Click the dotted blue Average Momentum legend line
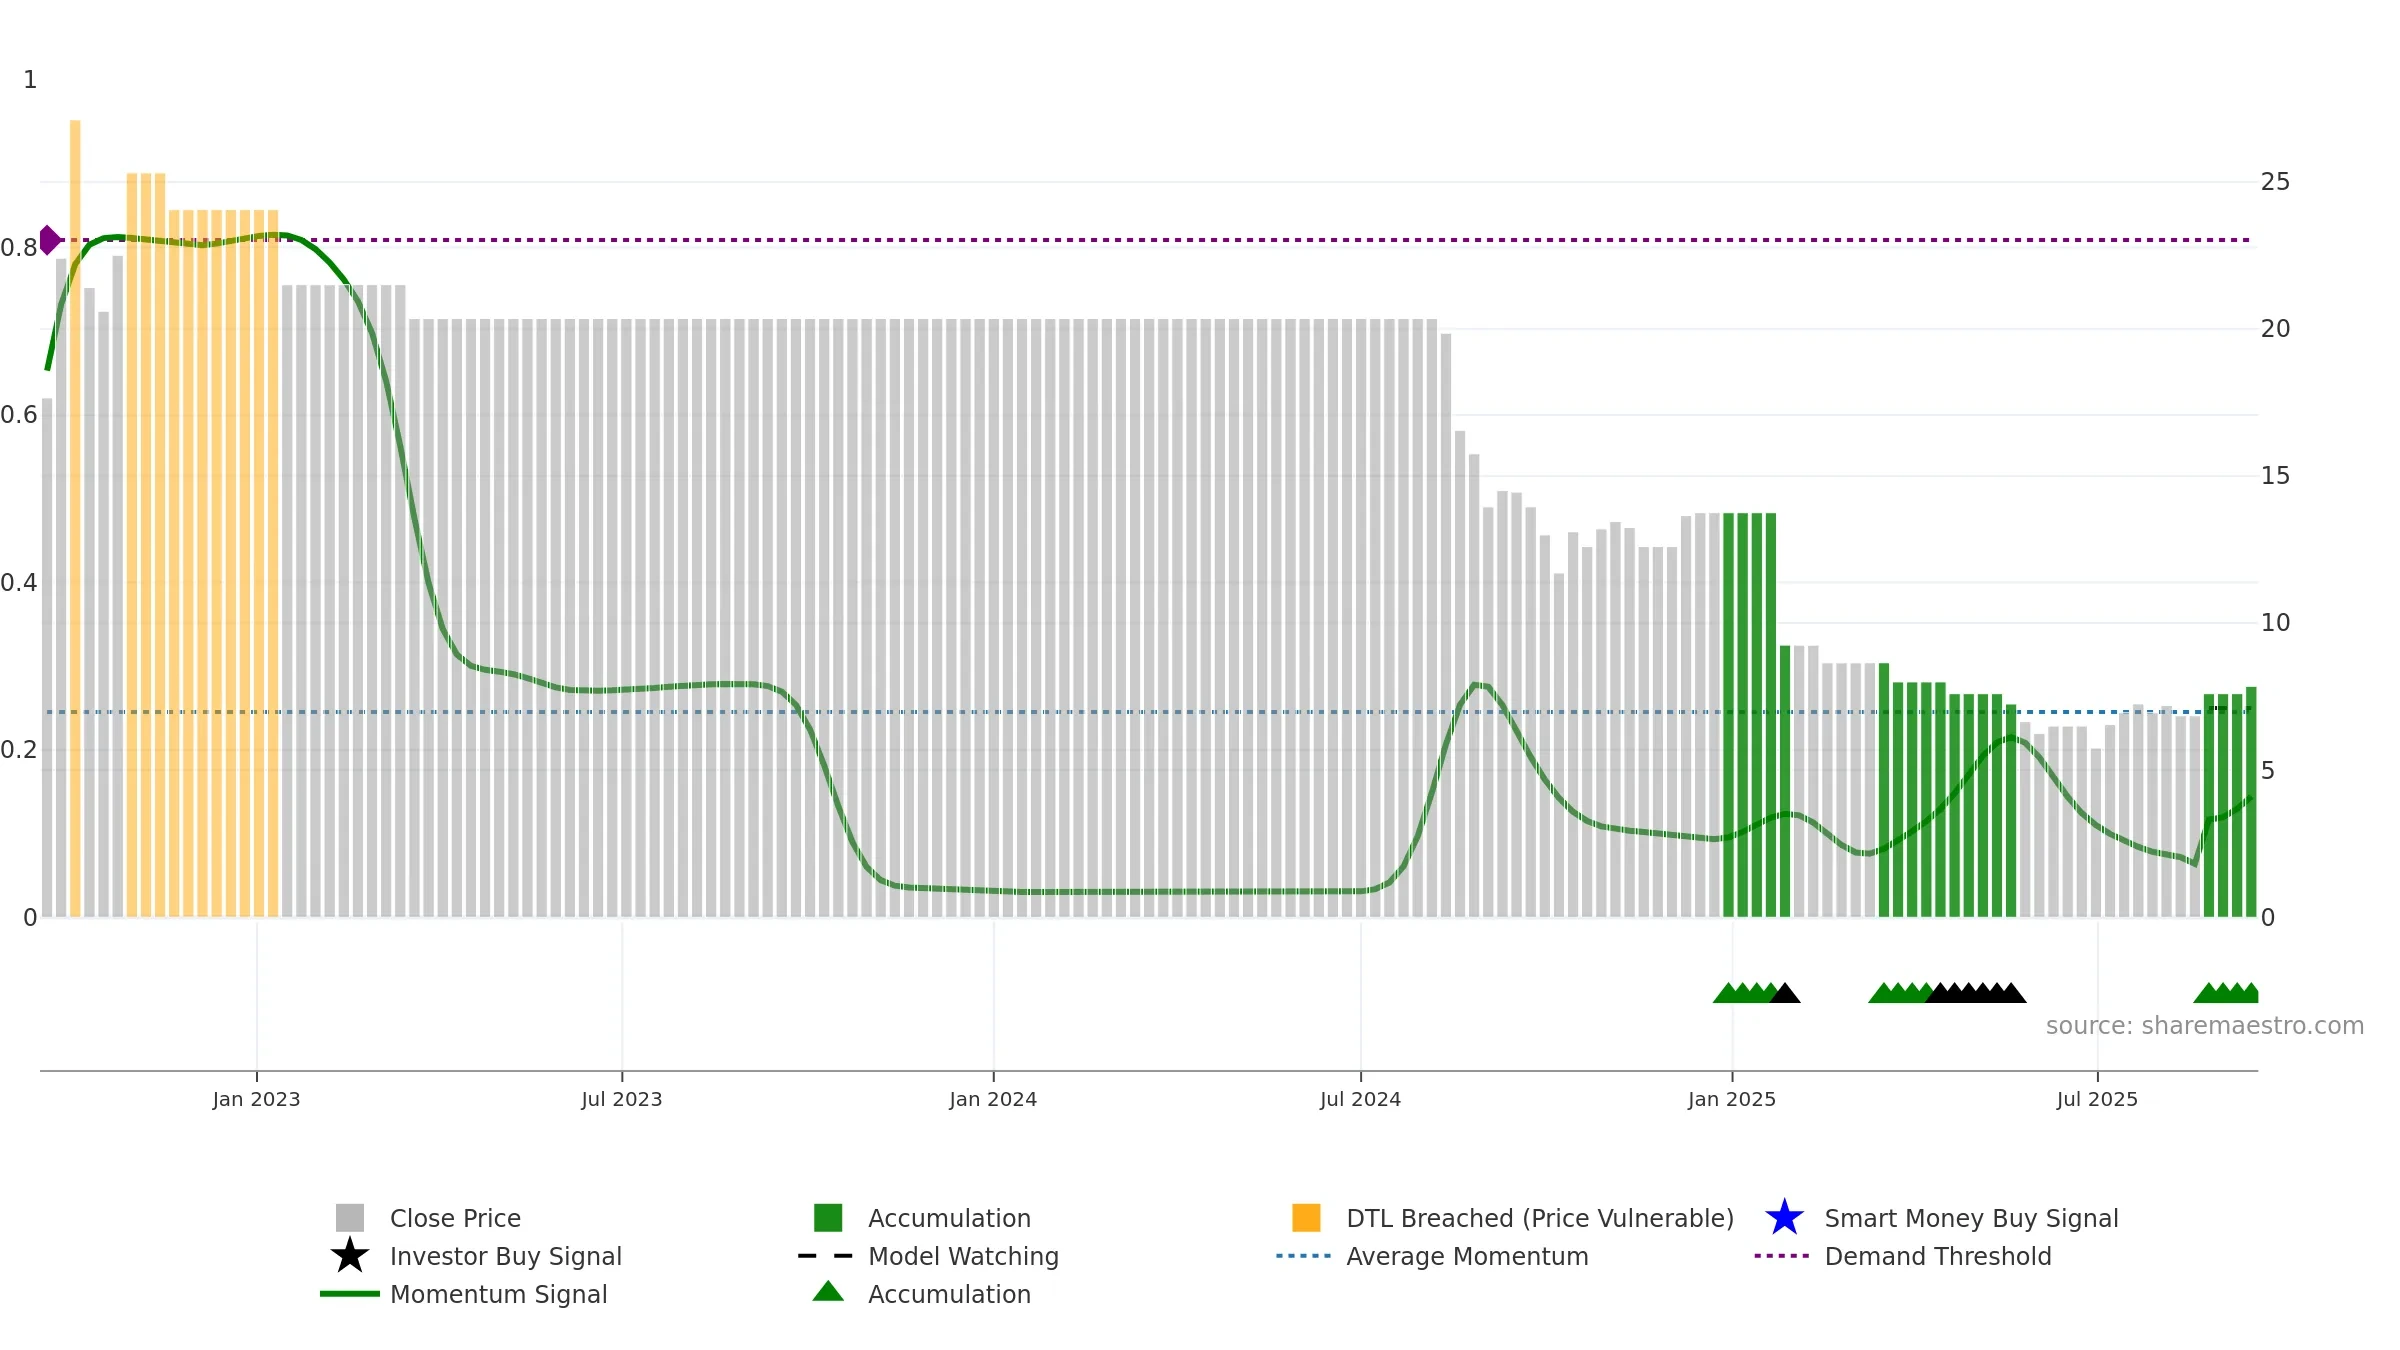This screenshot has height=1350, width=2400. (x=1304, y=1256)
